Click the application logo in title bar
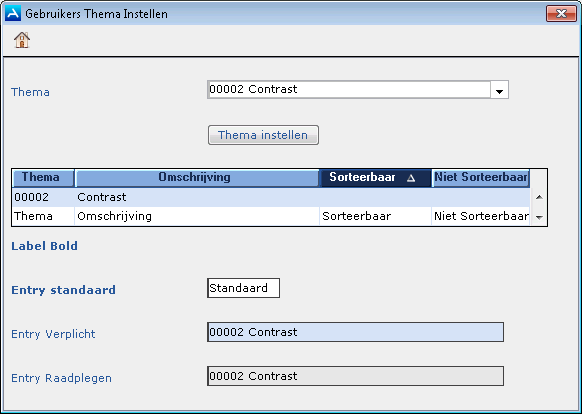 (13, 13)
